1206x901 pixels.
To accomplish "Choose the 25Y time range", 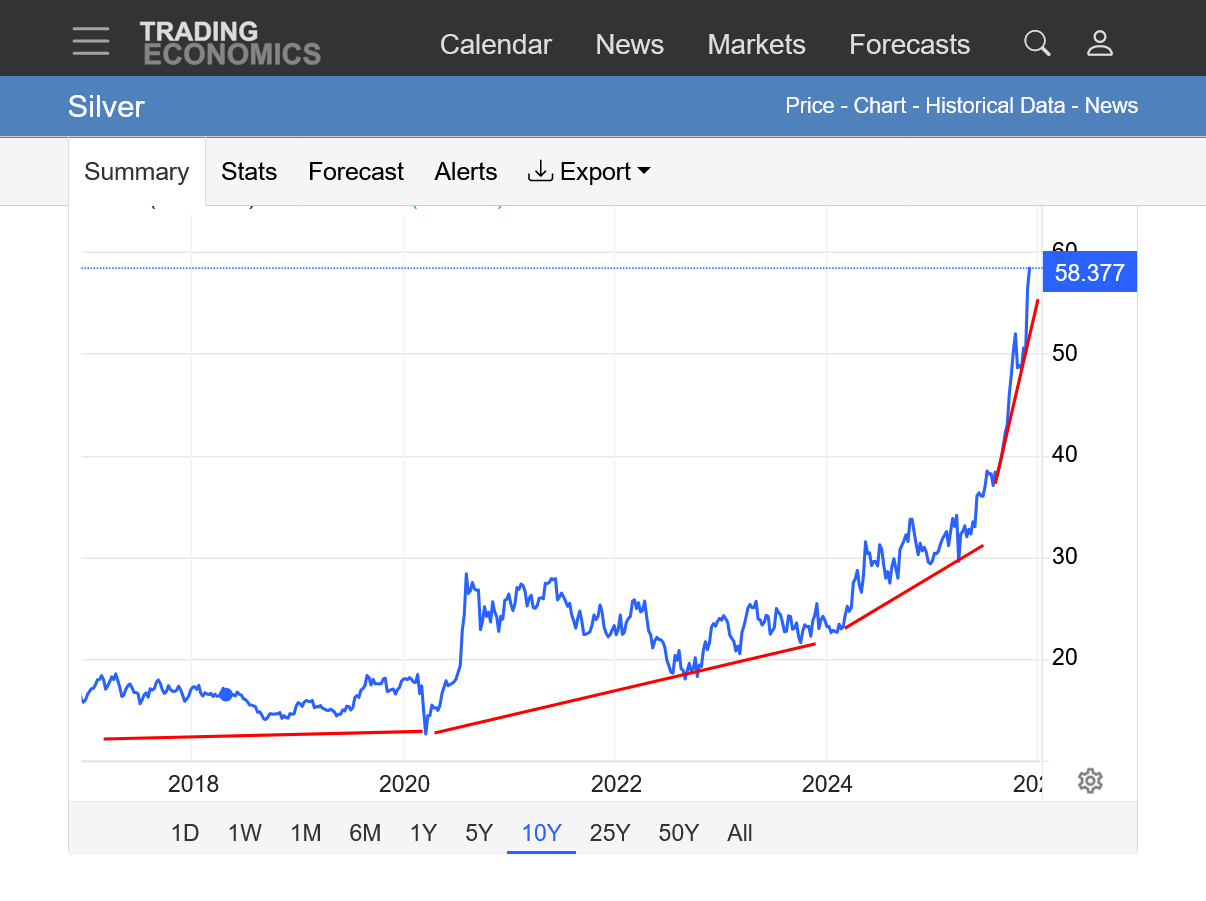I will coord(610,833).
